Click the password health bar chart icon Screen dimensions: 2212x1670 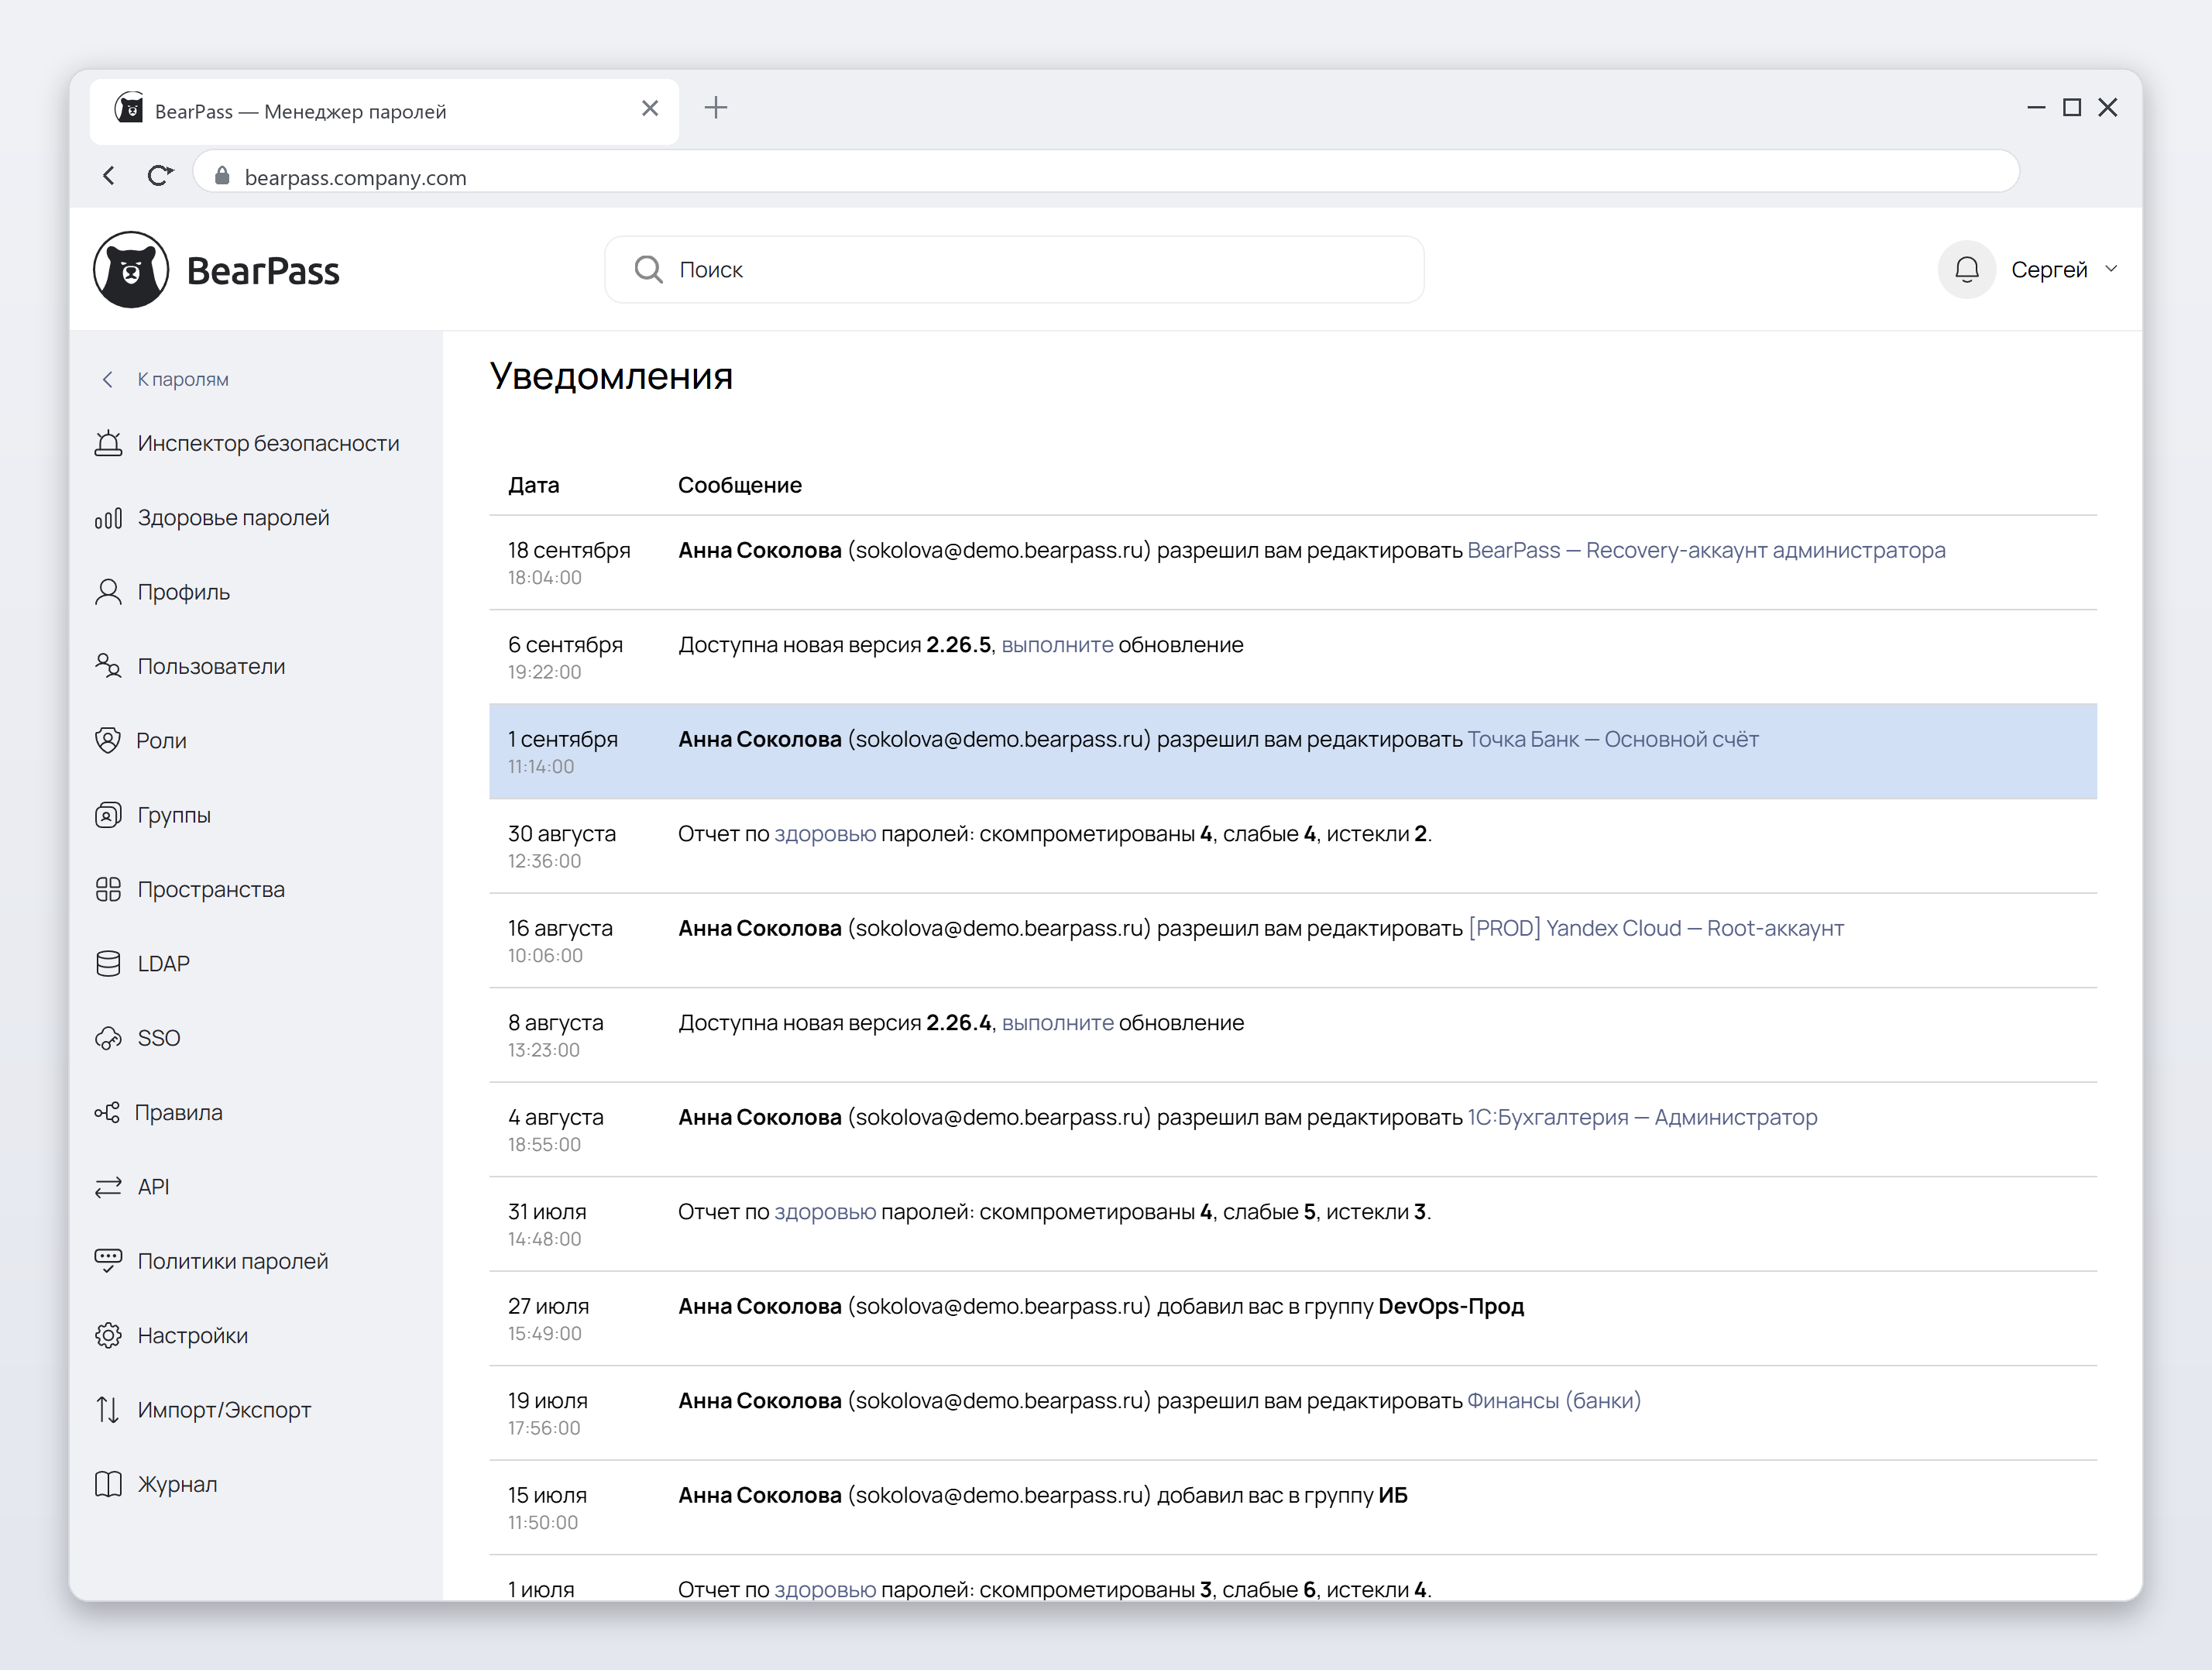pos(108,518)
